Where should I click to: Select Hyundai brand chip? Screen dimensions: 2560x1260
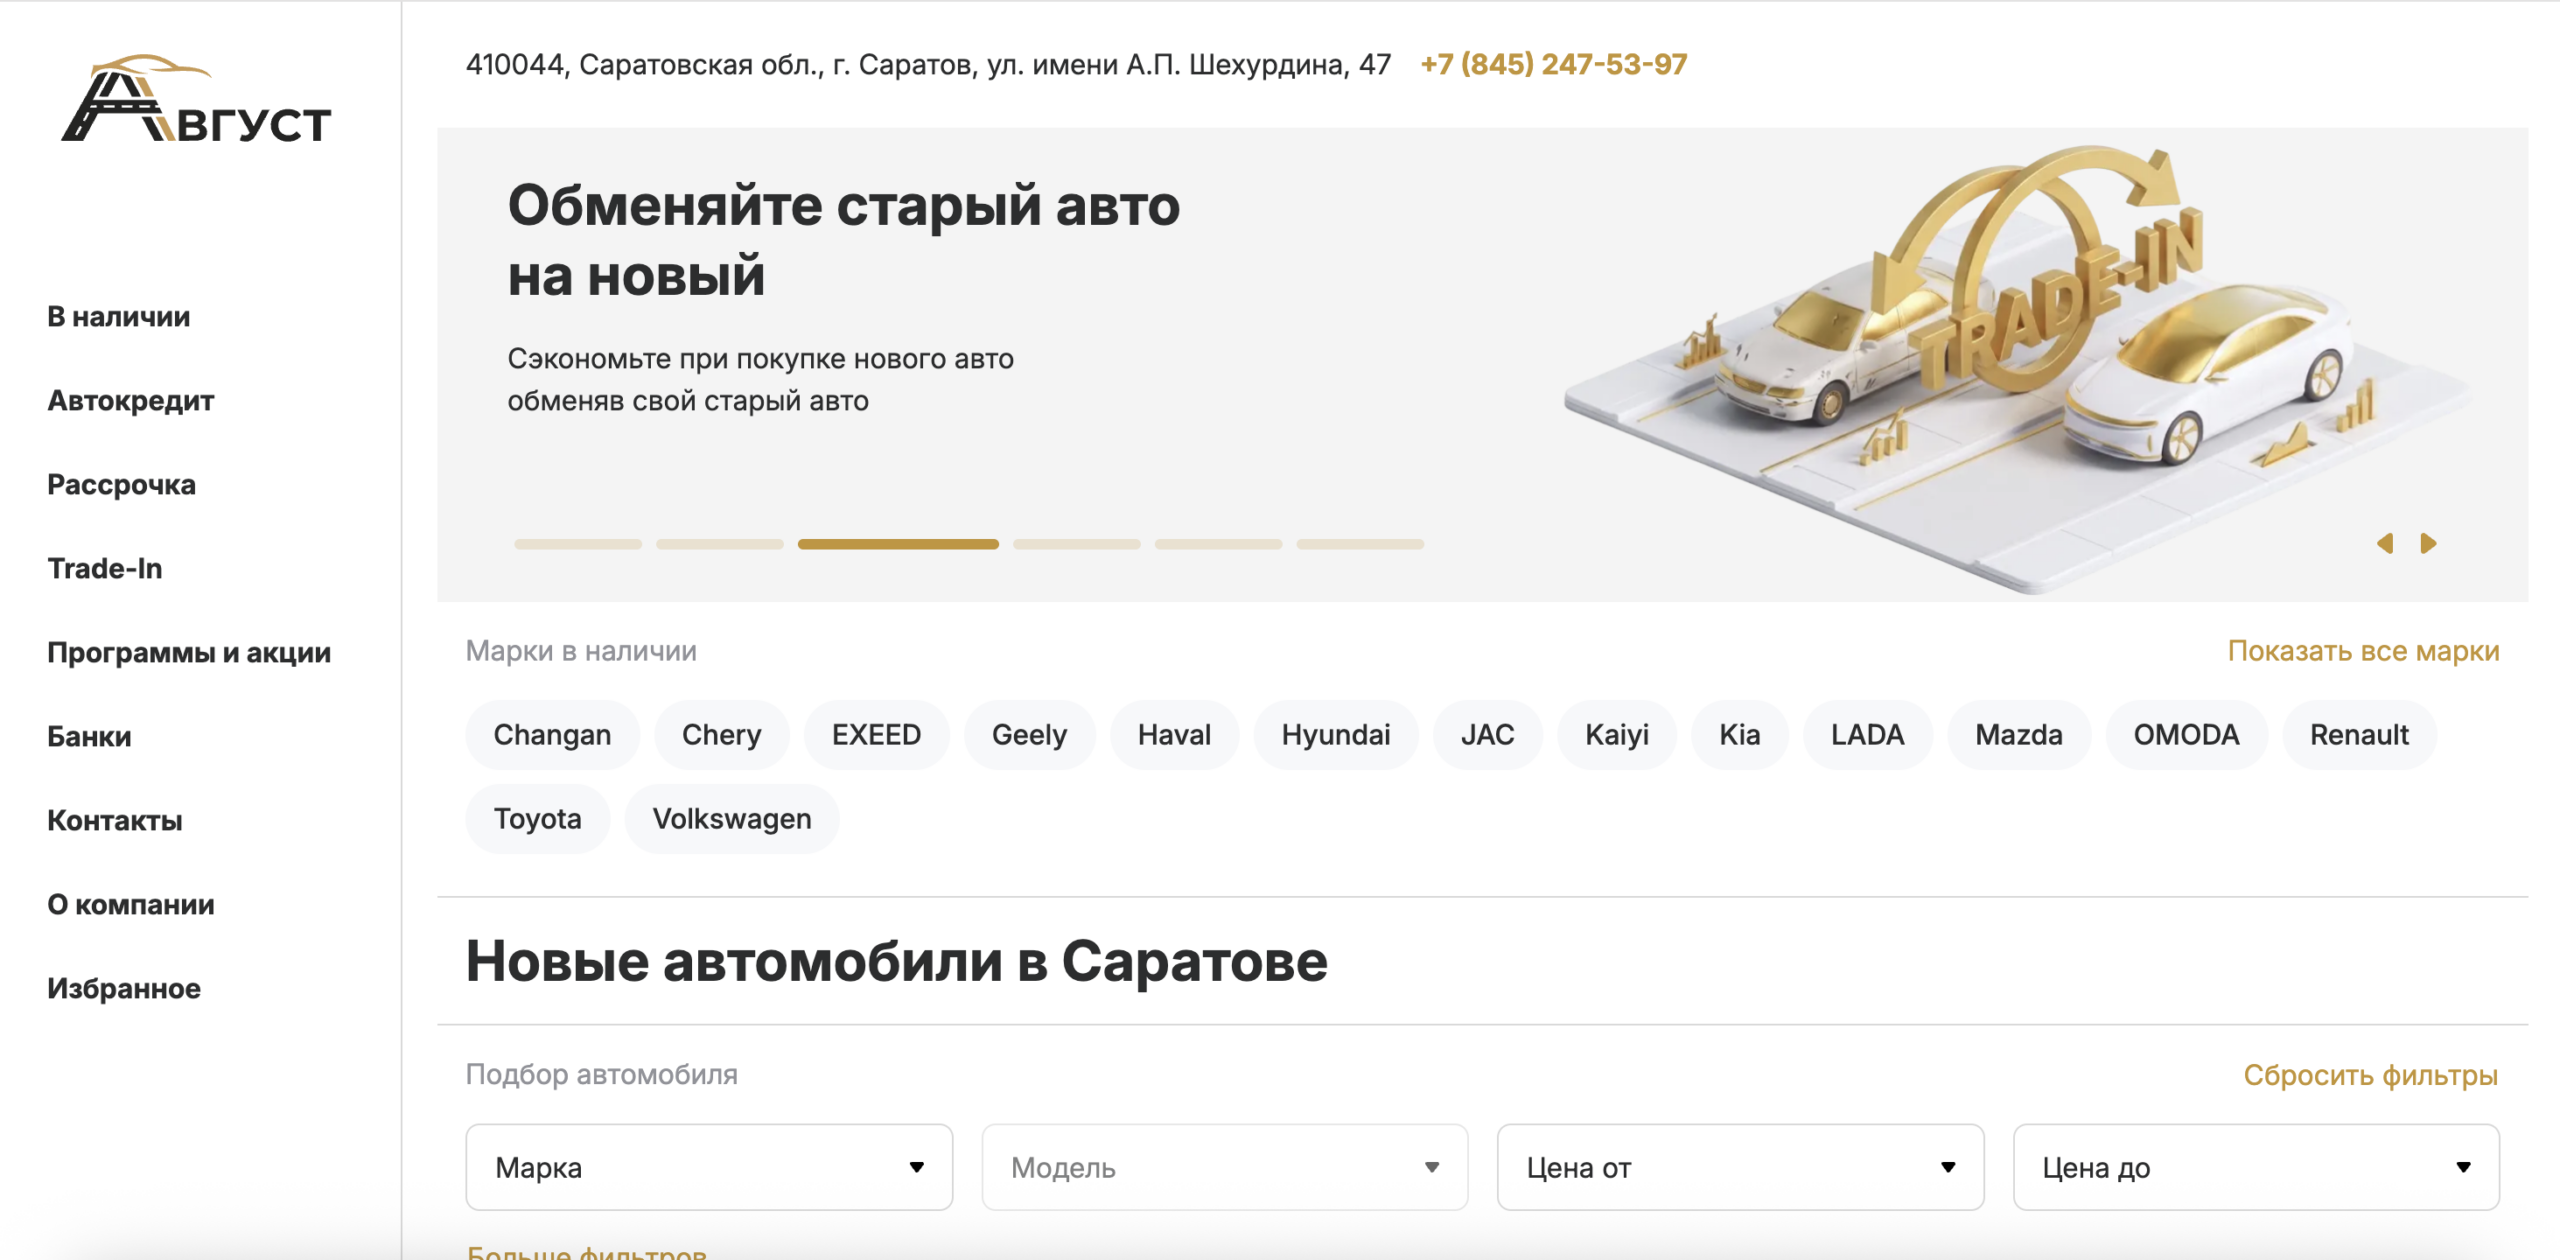point(1336,735)
